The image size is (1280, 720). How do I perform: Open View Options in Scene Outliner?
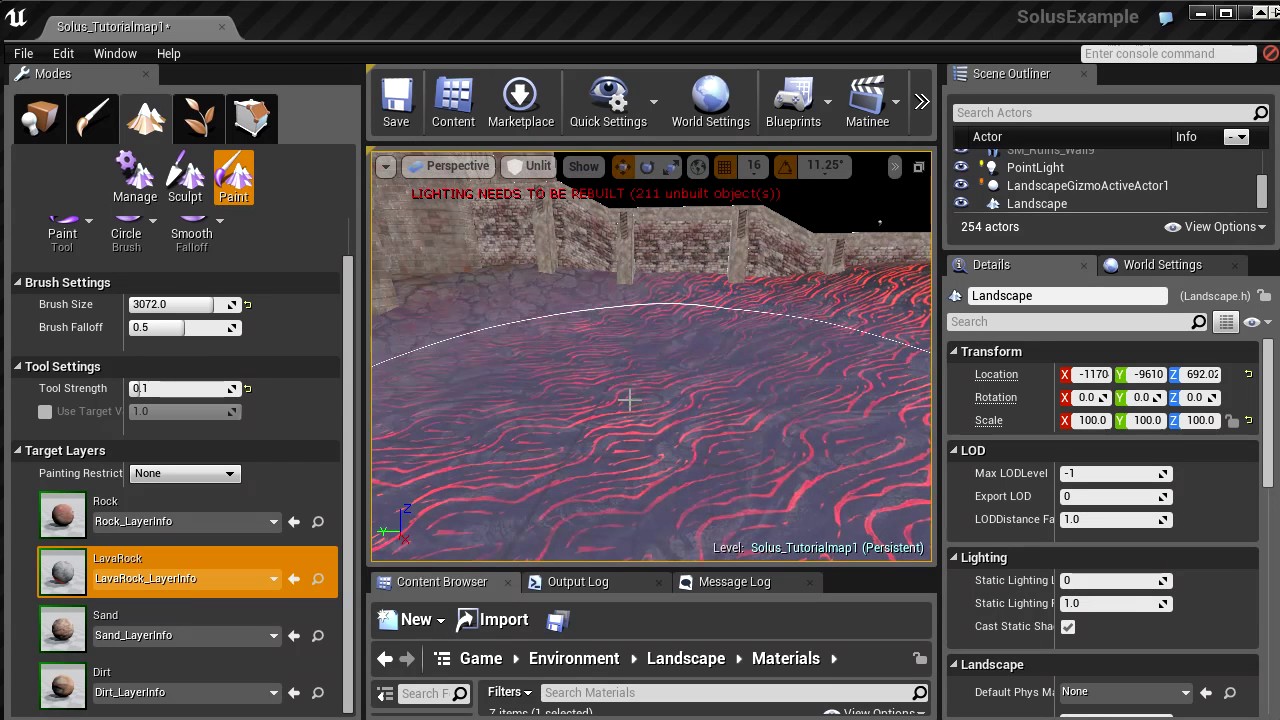tap(1215, 227)
